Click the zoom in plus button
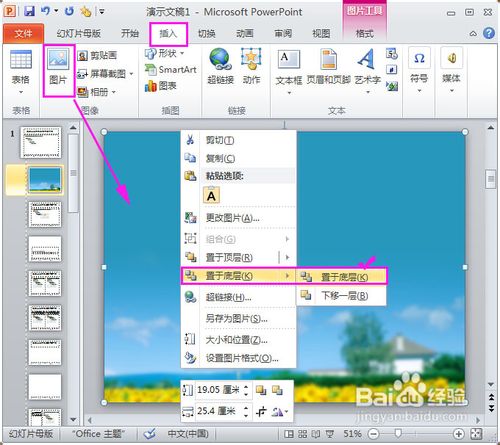The height and width of the screenshot is (445, 500). (x=459, y=434)
